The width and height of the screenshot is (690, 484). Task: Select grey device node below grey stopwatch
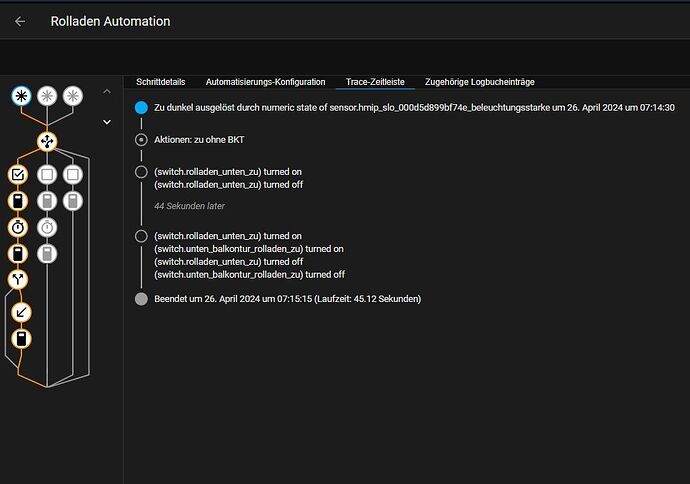47,254
